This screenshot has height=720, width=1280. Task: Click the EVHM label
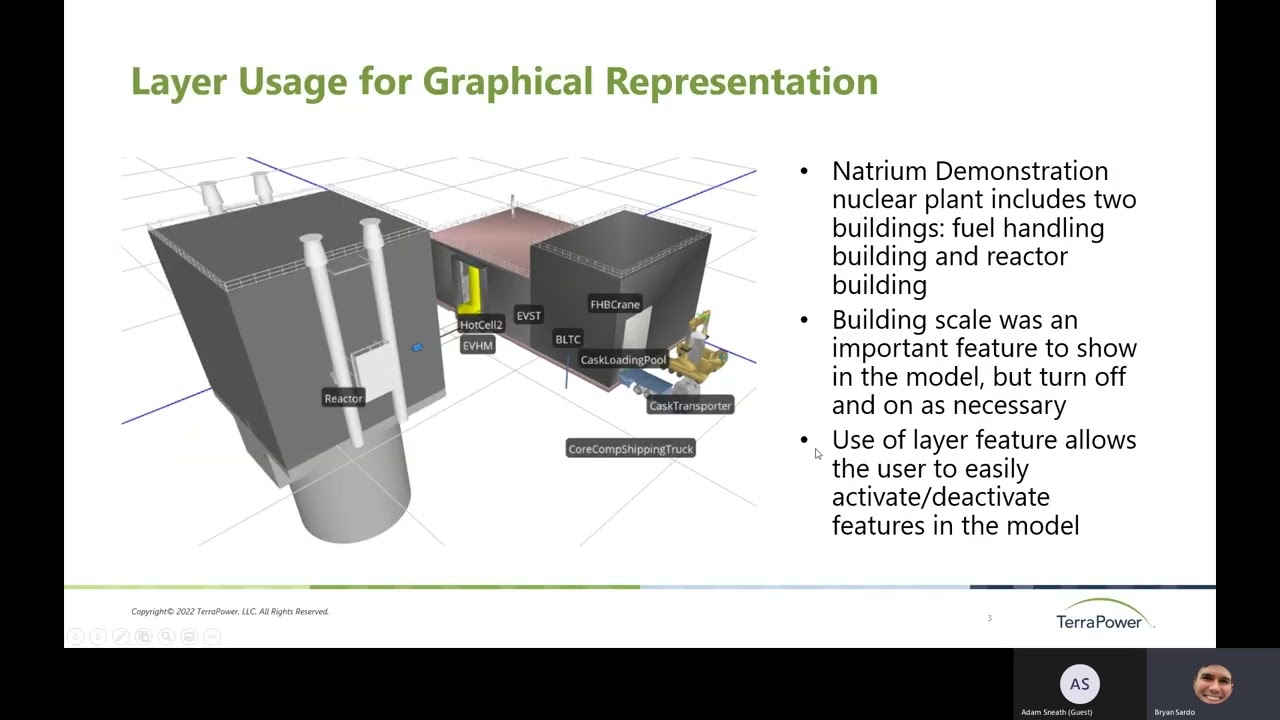pyautogui.click(x=478, y=346)
